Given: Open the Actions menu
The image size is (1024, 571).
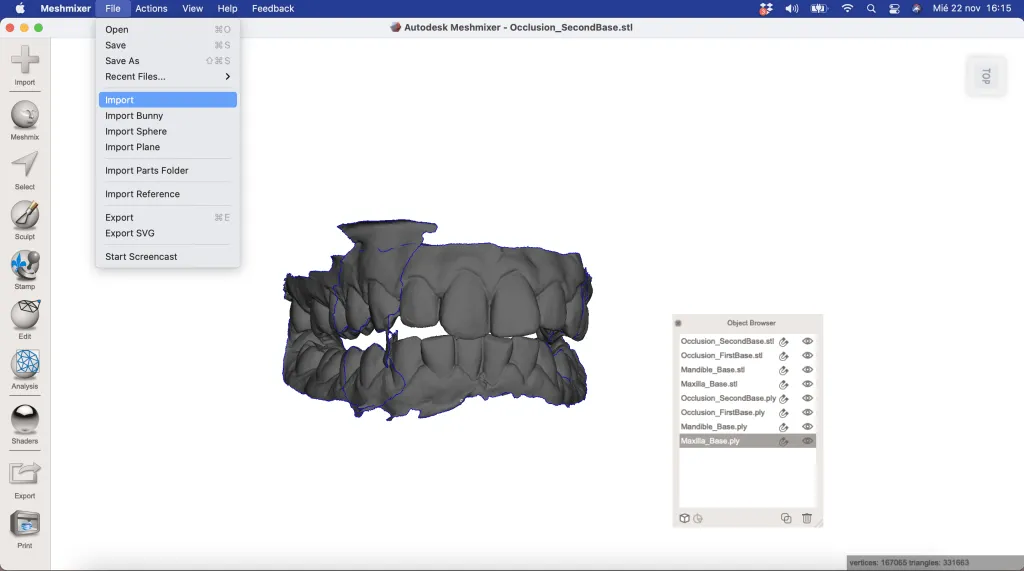Looking at the screenshot, I should (x=152, y=8).
